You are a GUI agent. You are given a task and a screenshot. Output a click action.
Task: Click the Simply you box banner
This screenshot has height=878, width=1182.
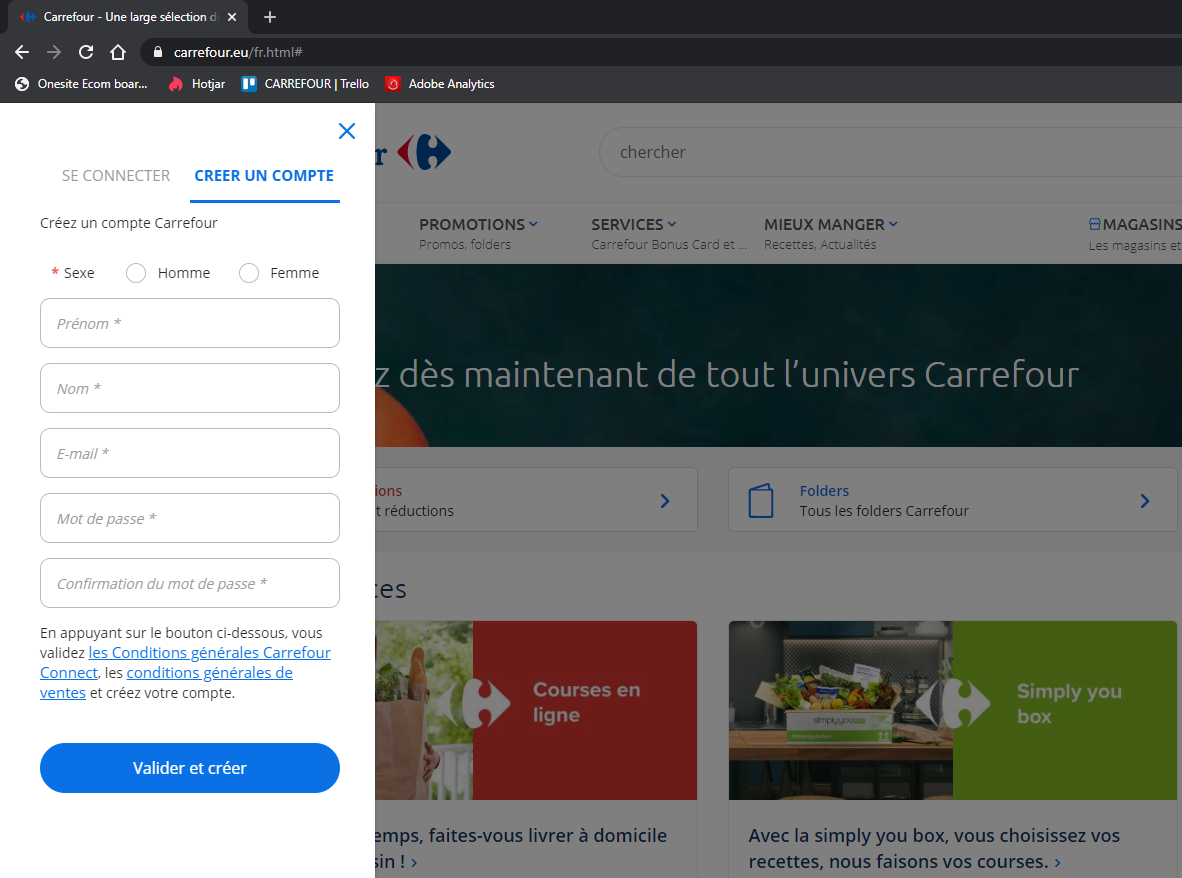coord(953,710)
